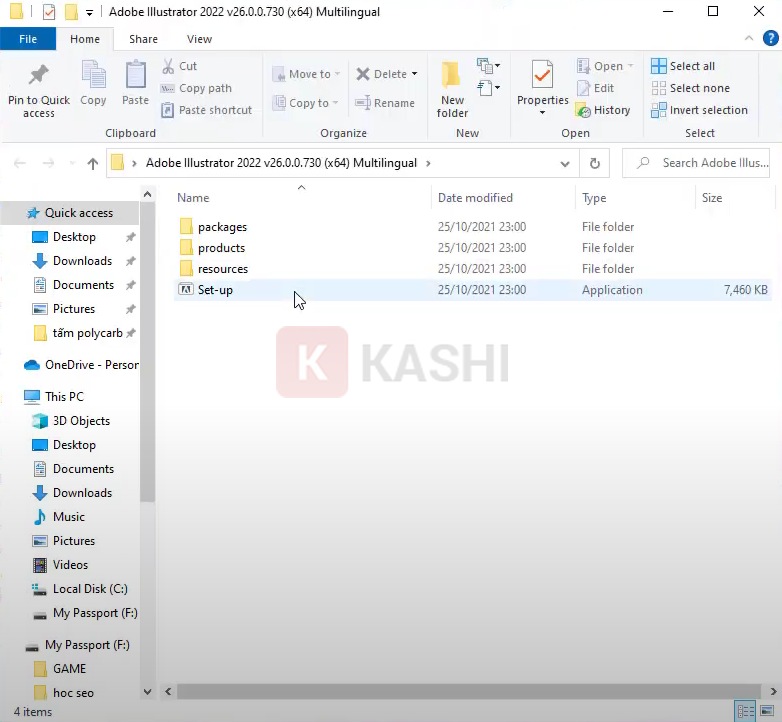Switch to the Share ribbon tab

click(x=144, y=39)
